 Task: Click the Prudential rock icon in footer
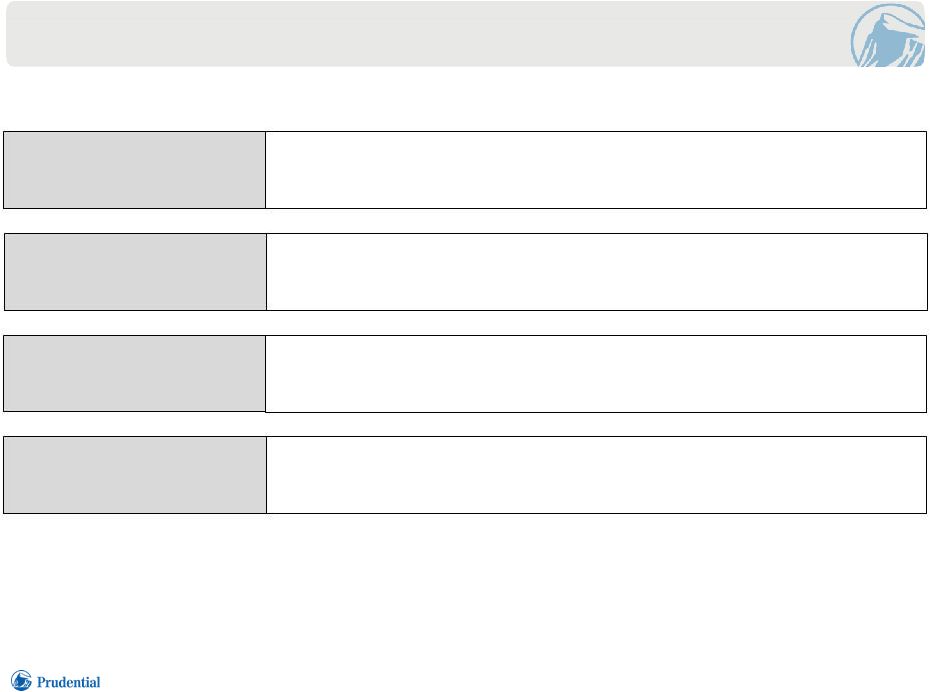tap(21, 681)
